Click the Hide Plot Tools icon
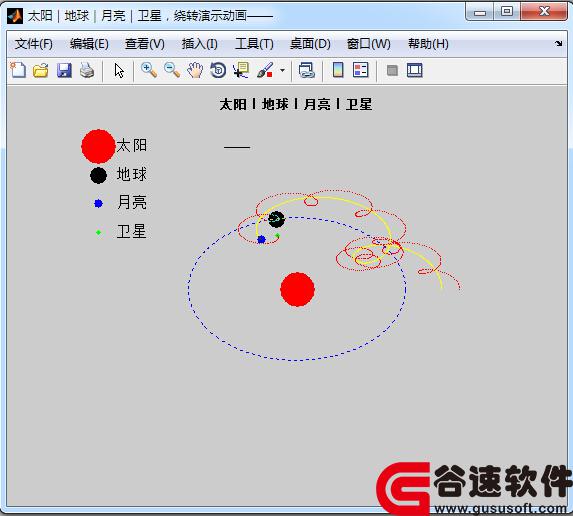Screen dimensions: 573x516 (x=392, y=70)
